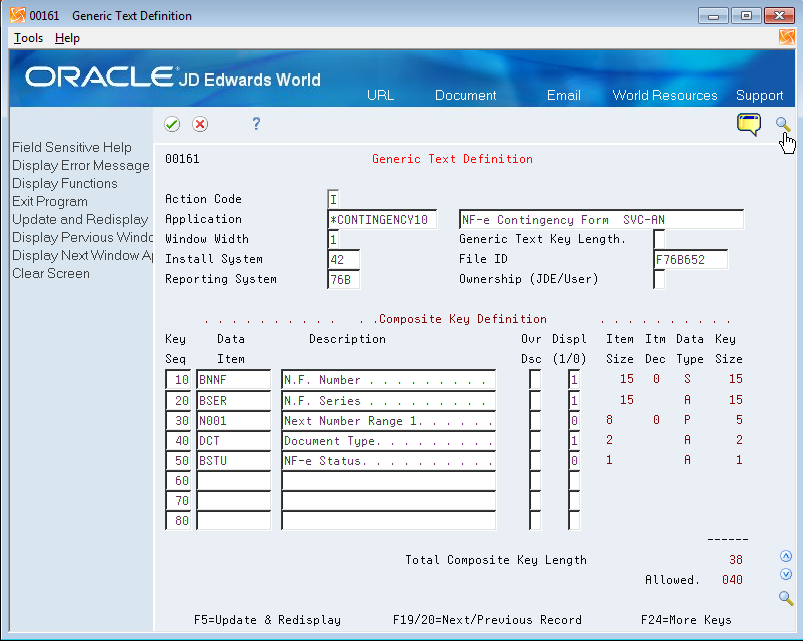Click the Install System field
Viewport: 803px width, 641px height.
tap(343, 259)
